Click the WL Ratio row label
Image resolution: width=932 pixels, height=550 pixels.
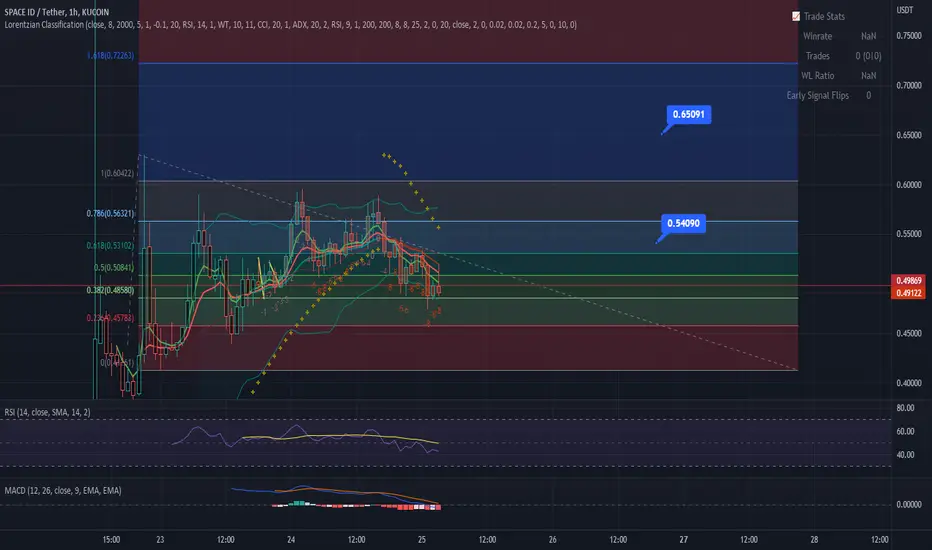pos(817,76)
